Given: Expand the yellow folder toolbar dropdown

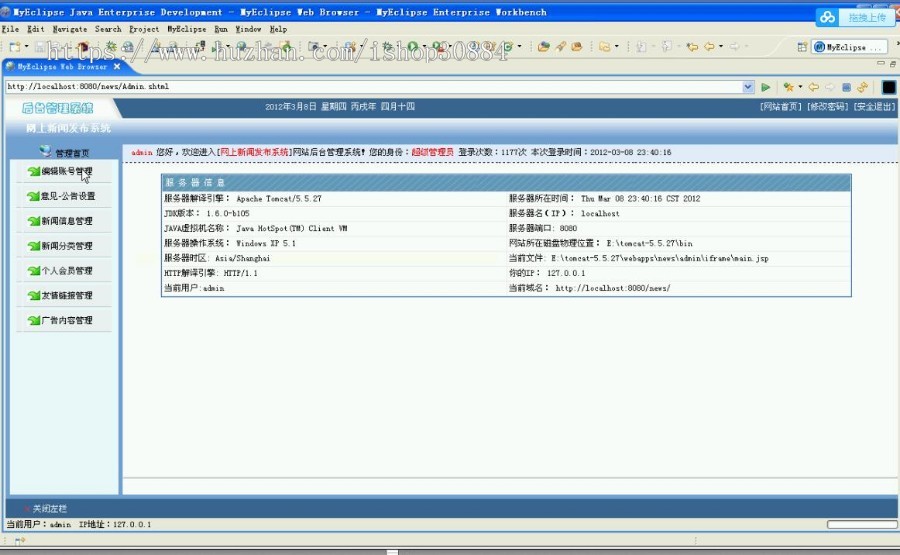Looking at the screenshot, I should [616, 46].
